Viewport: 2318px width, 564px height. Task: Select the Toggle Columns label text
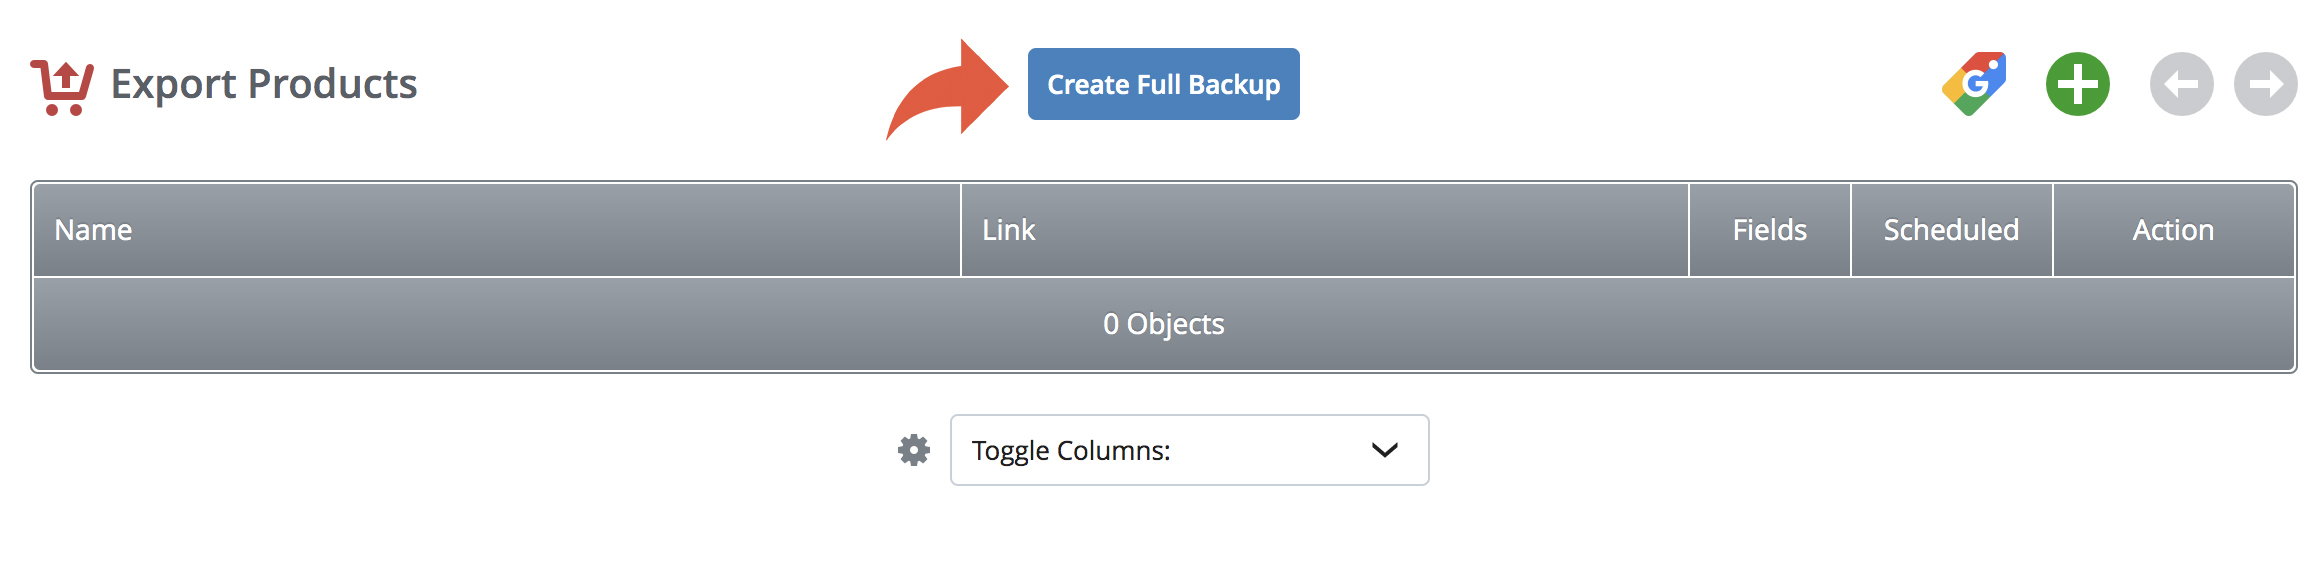[x=1071, y=451]
